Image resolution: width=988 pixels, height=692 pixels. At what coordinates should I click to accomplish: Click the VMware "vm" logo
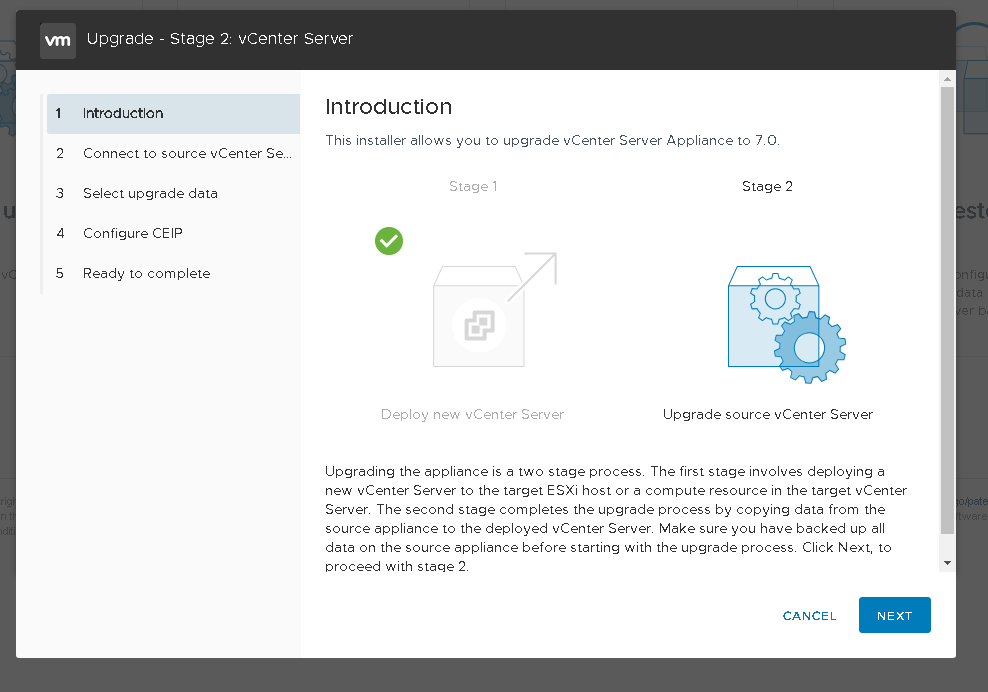pyautogui.click(x=58, y=40)
